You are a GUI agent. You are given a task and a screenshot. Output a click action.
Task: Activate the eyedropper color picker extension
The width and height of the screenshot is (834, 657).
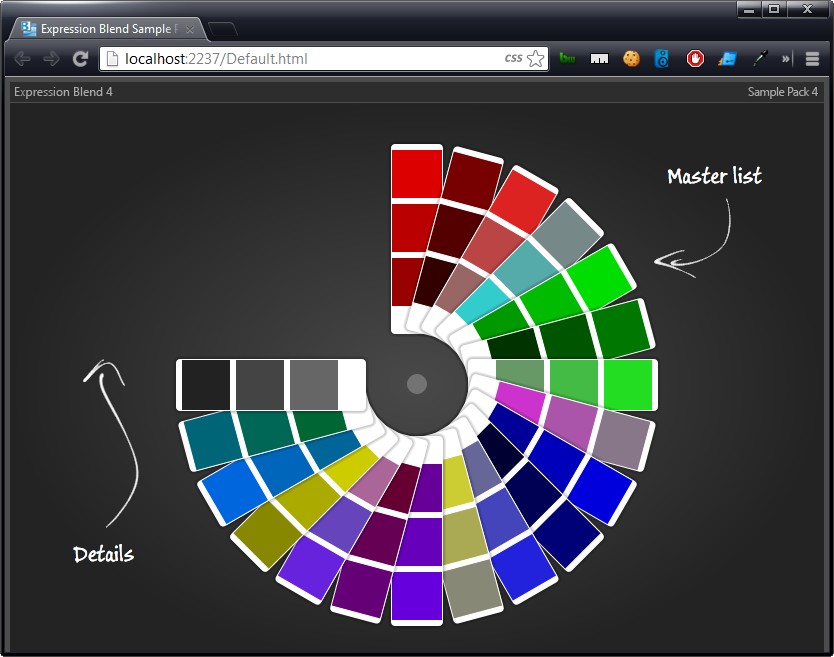click(761, 59)
